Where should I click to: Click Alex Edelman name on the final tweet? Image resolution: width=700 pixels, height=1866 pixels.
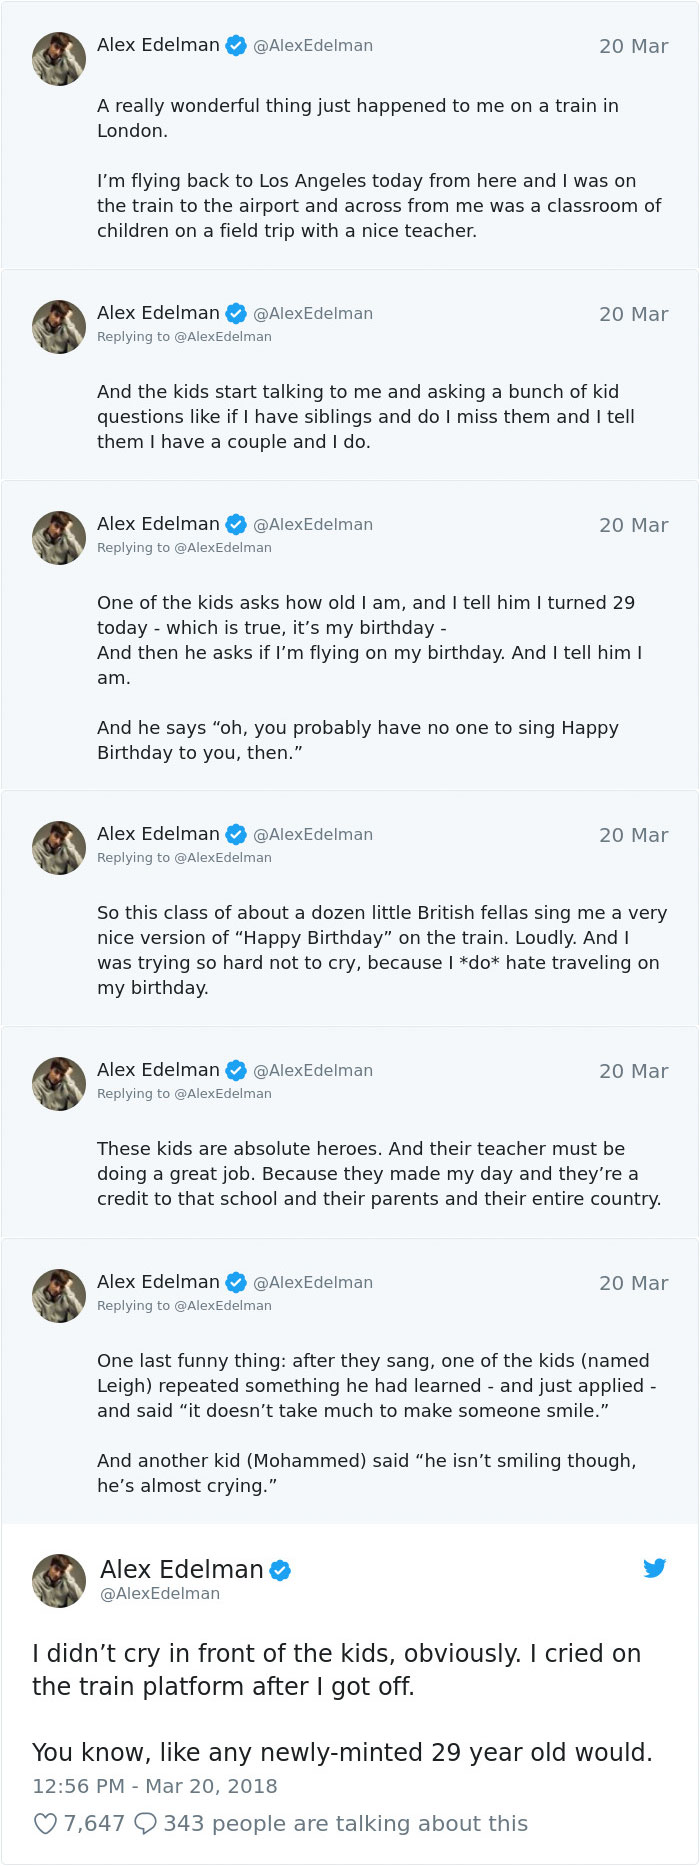(182, 1569)
